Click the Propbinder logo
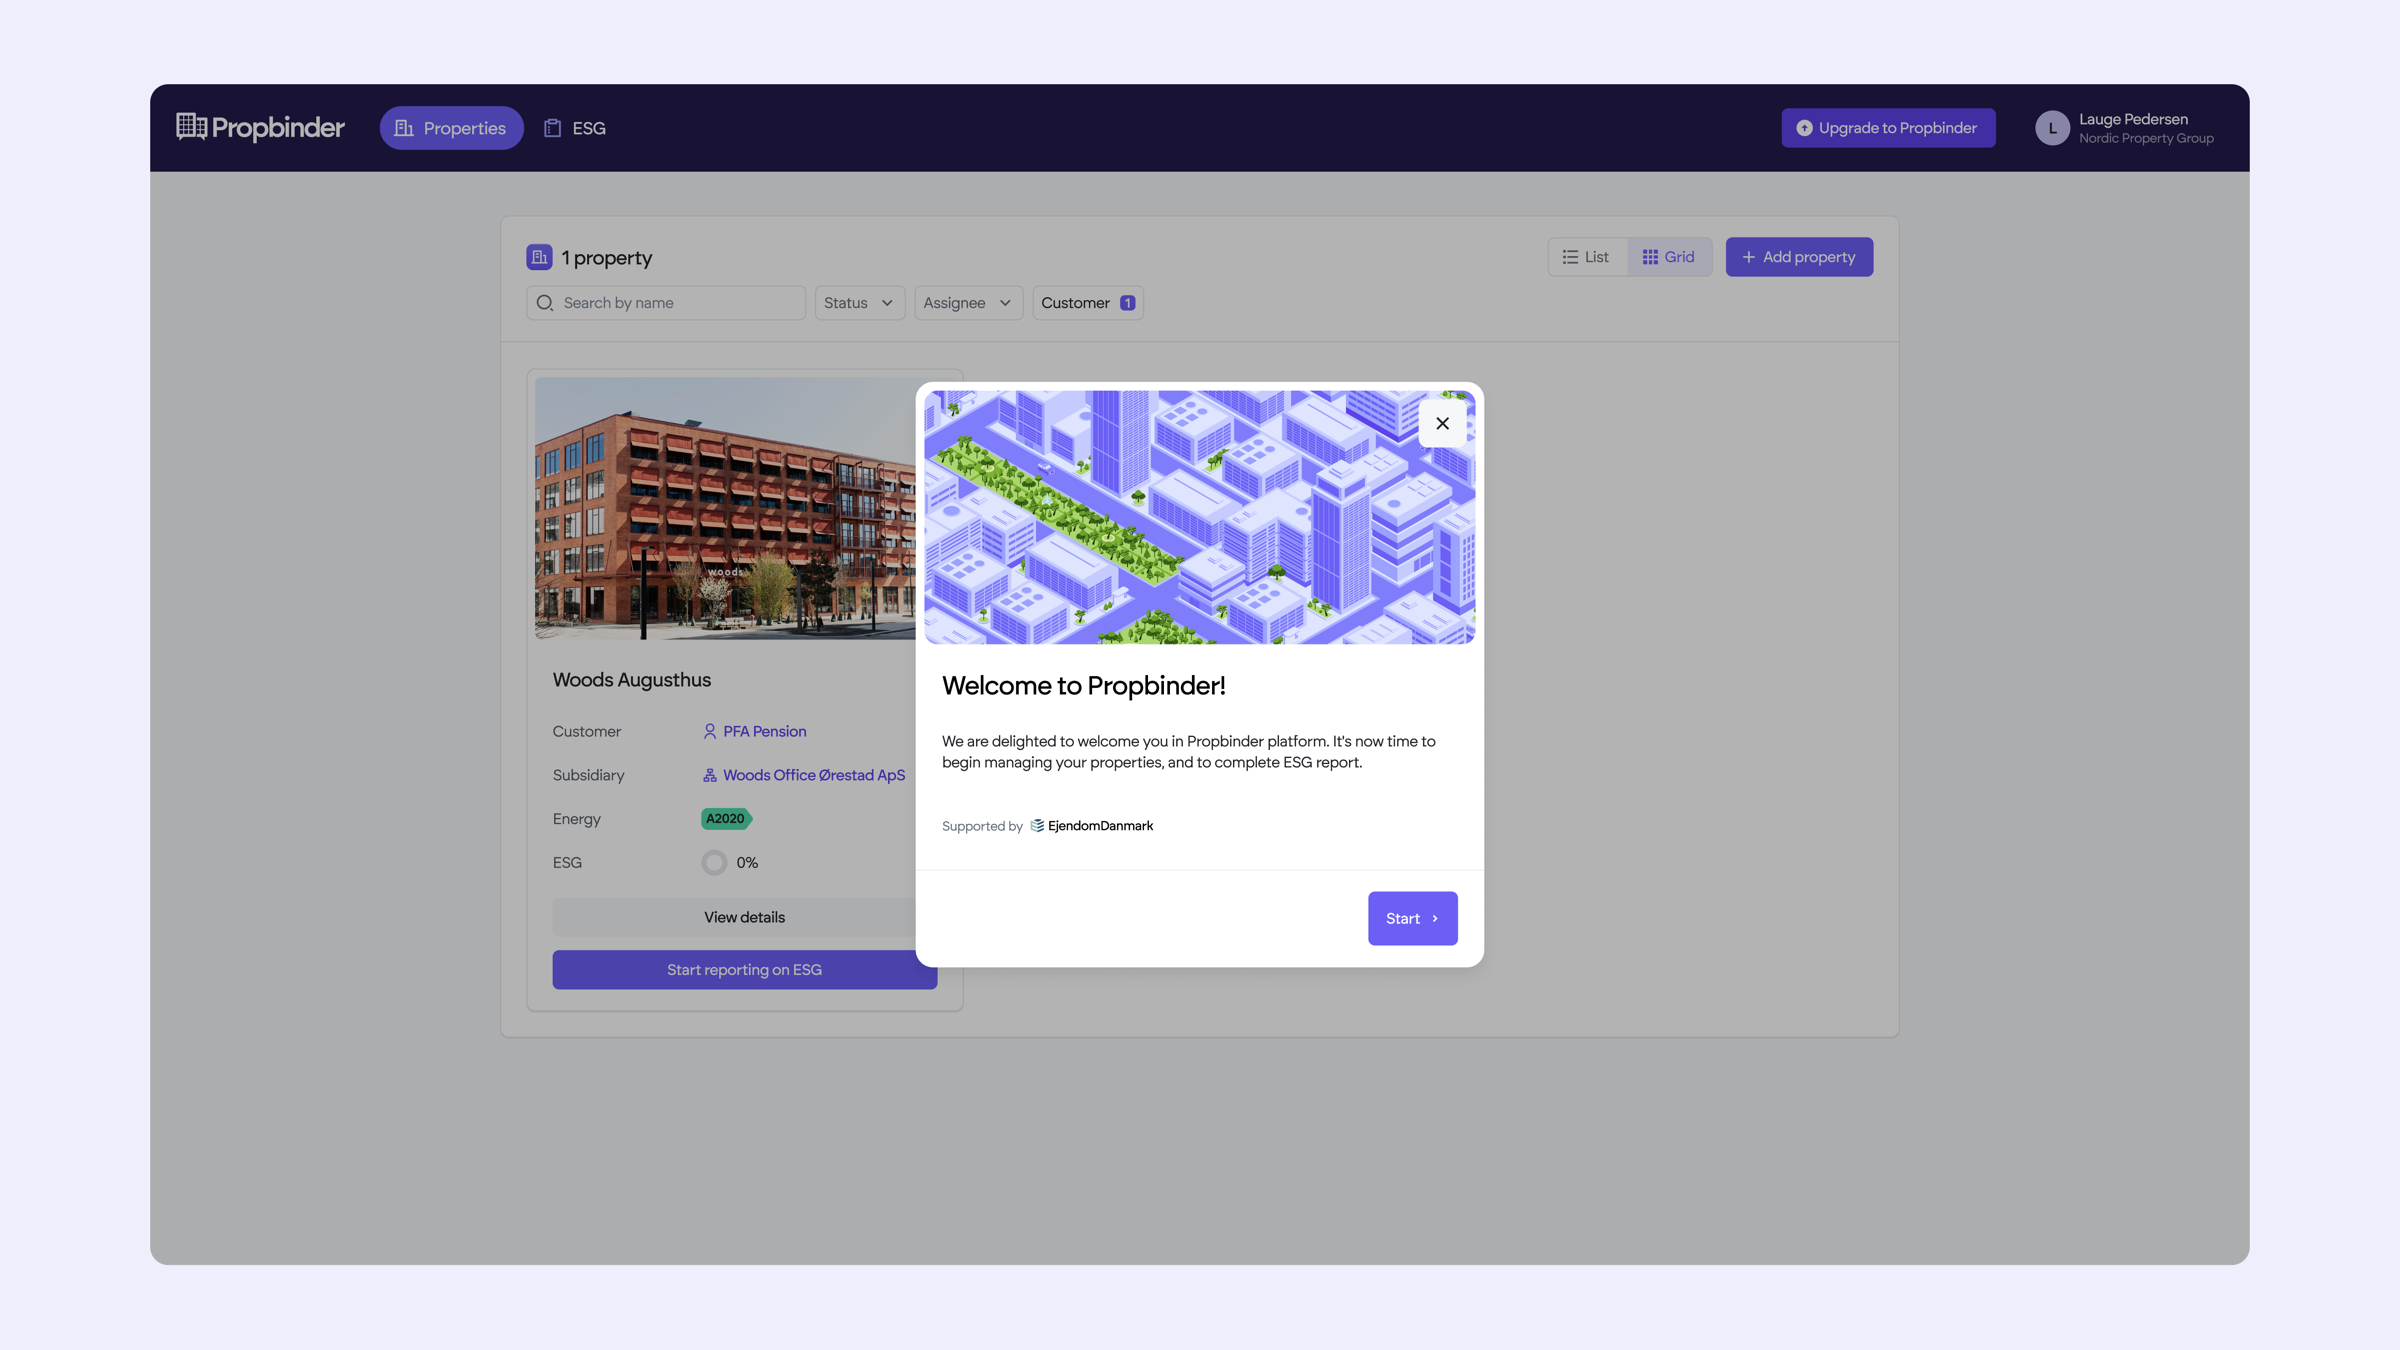2400x1350 pixels. 260,127
